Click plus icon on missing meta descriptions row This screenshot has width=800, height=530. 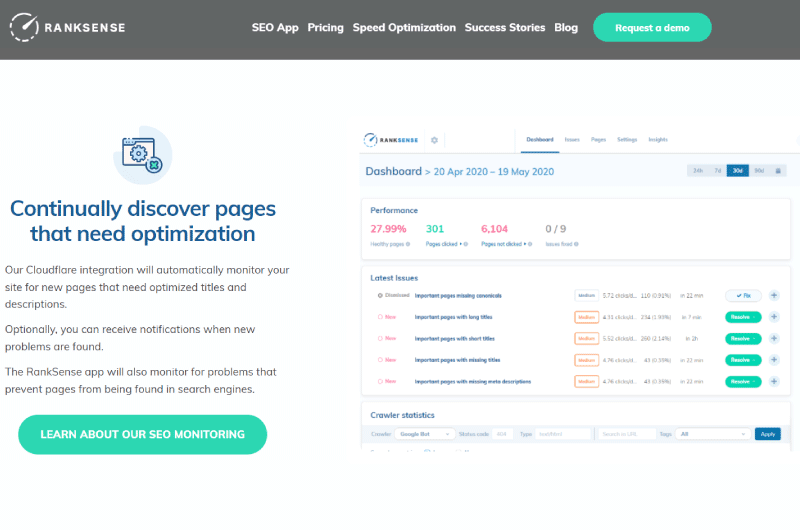pos(774,381)
